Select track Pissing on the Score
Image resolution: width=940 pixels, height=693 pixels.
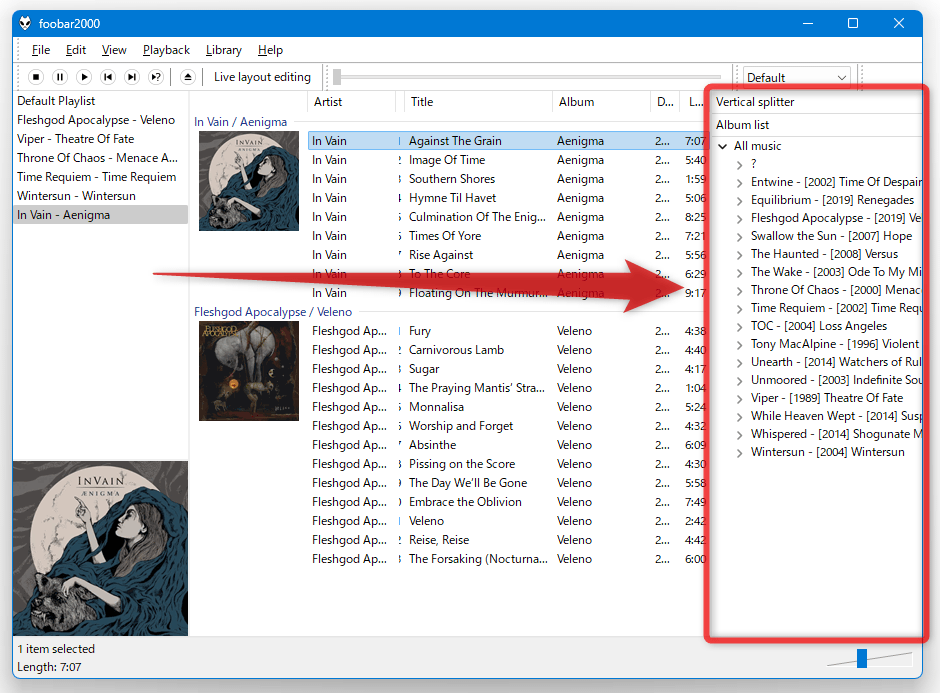coord(507,464)
